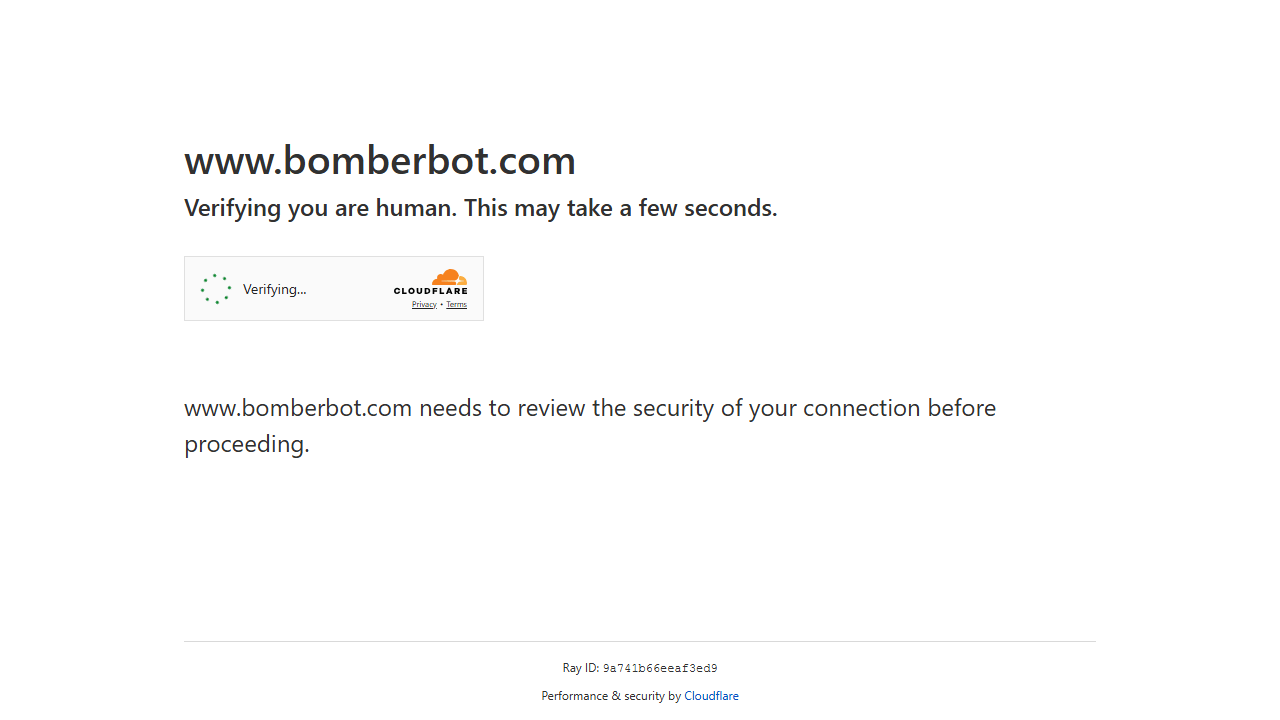Click the CLOUDFLARE wordmark in the widget

point(430,292)
